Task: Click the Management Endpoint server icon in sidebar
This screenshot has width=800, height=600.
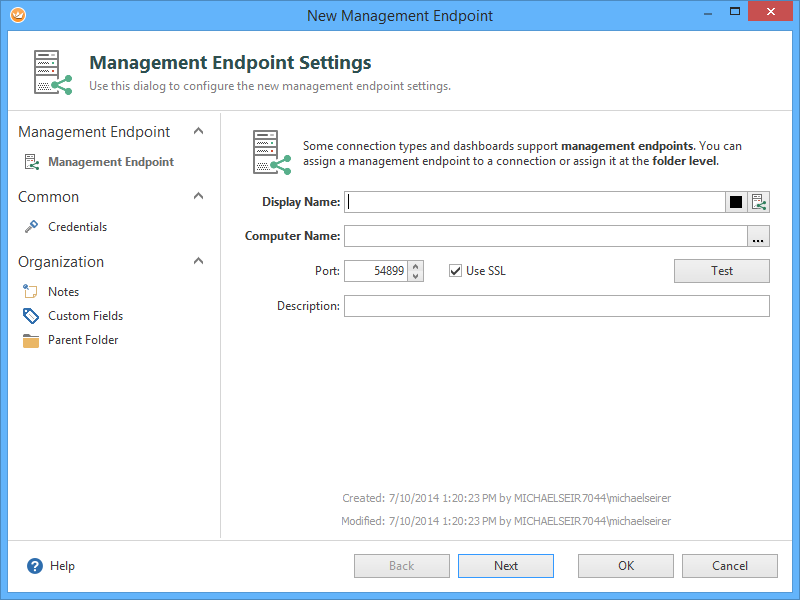Action: click(31, 162)
